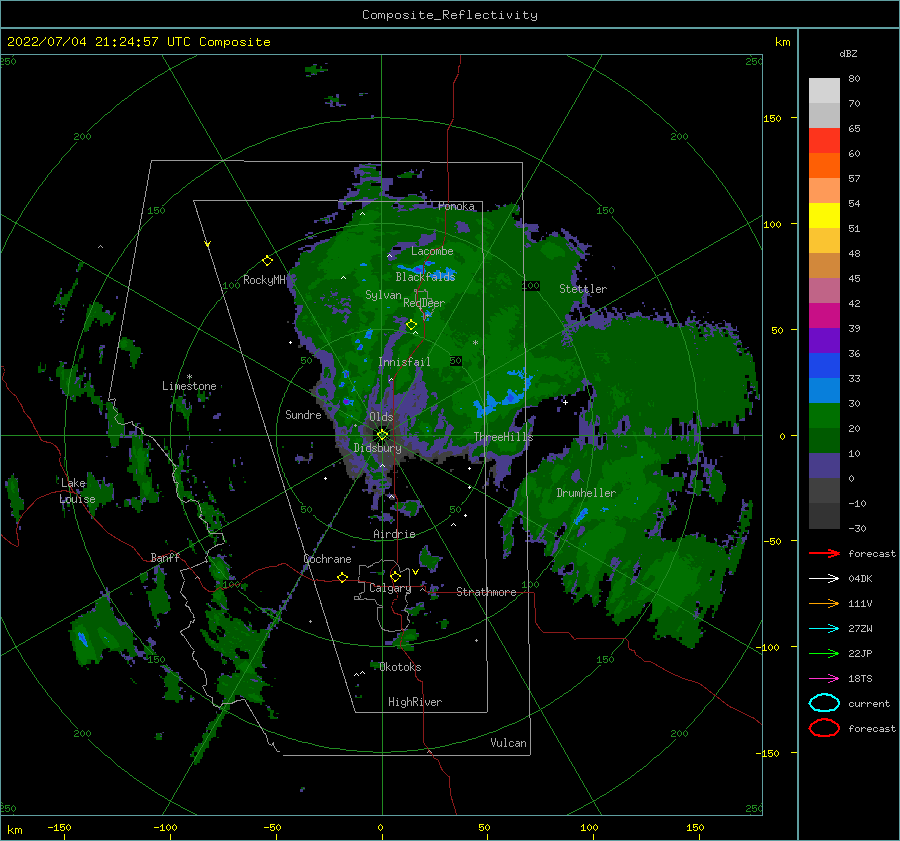Click the Limestone label
The width and height of the screenshot is (900, 841).
(189, 386)
